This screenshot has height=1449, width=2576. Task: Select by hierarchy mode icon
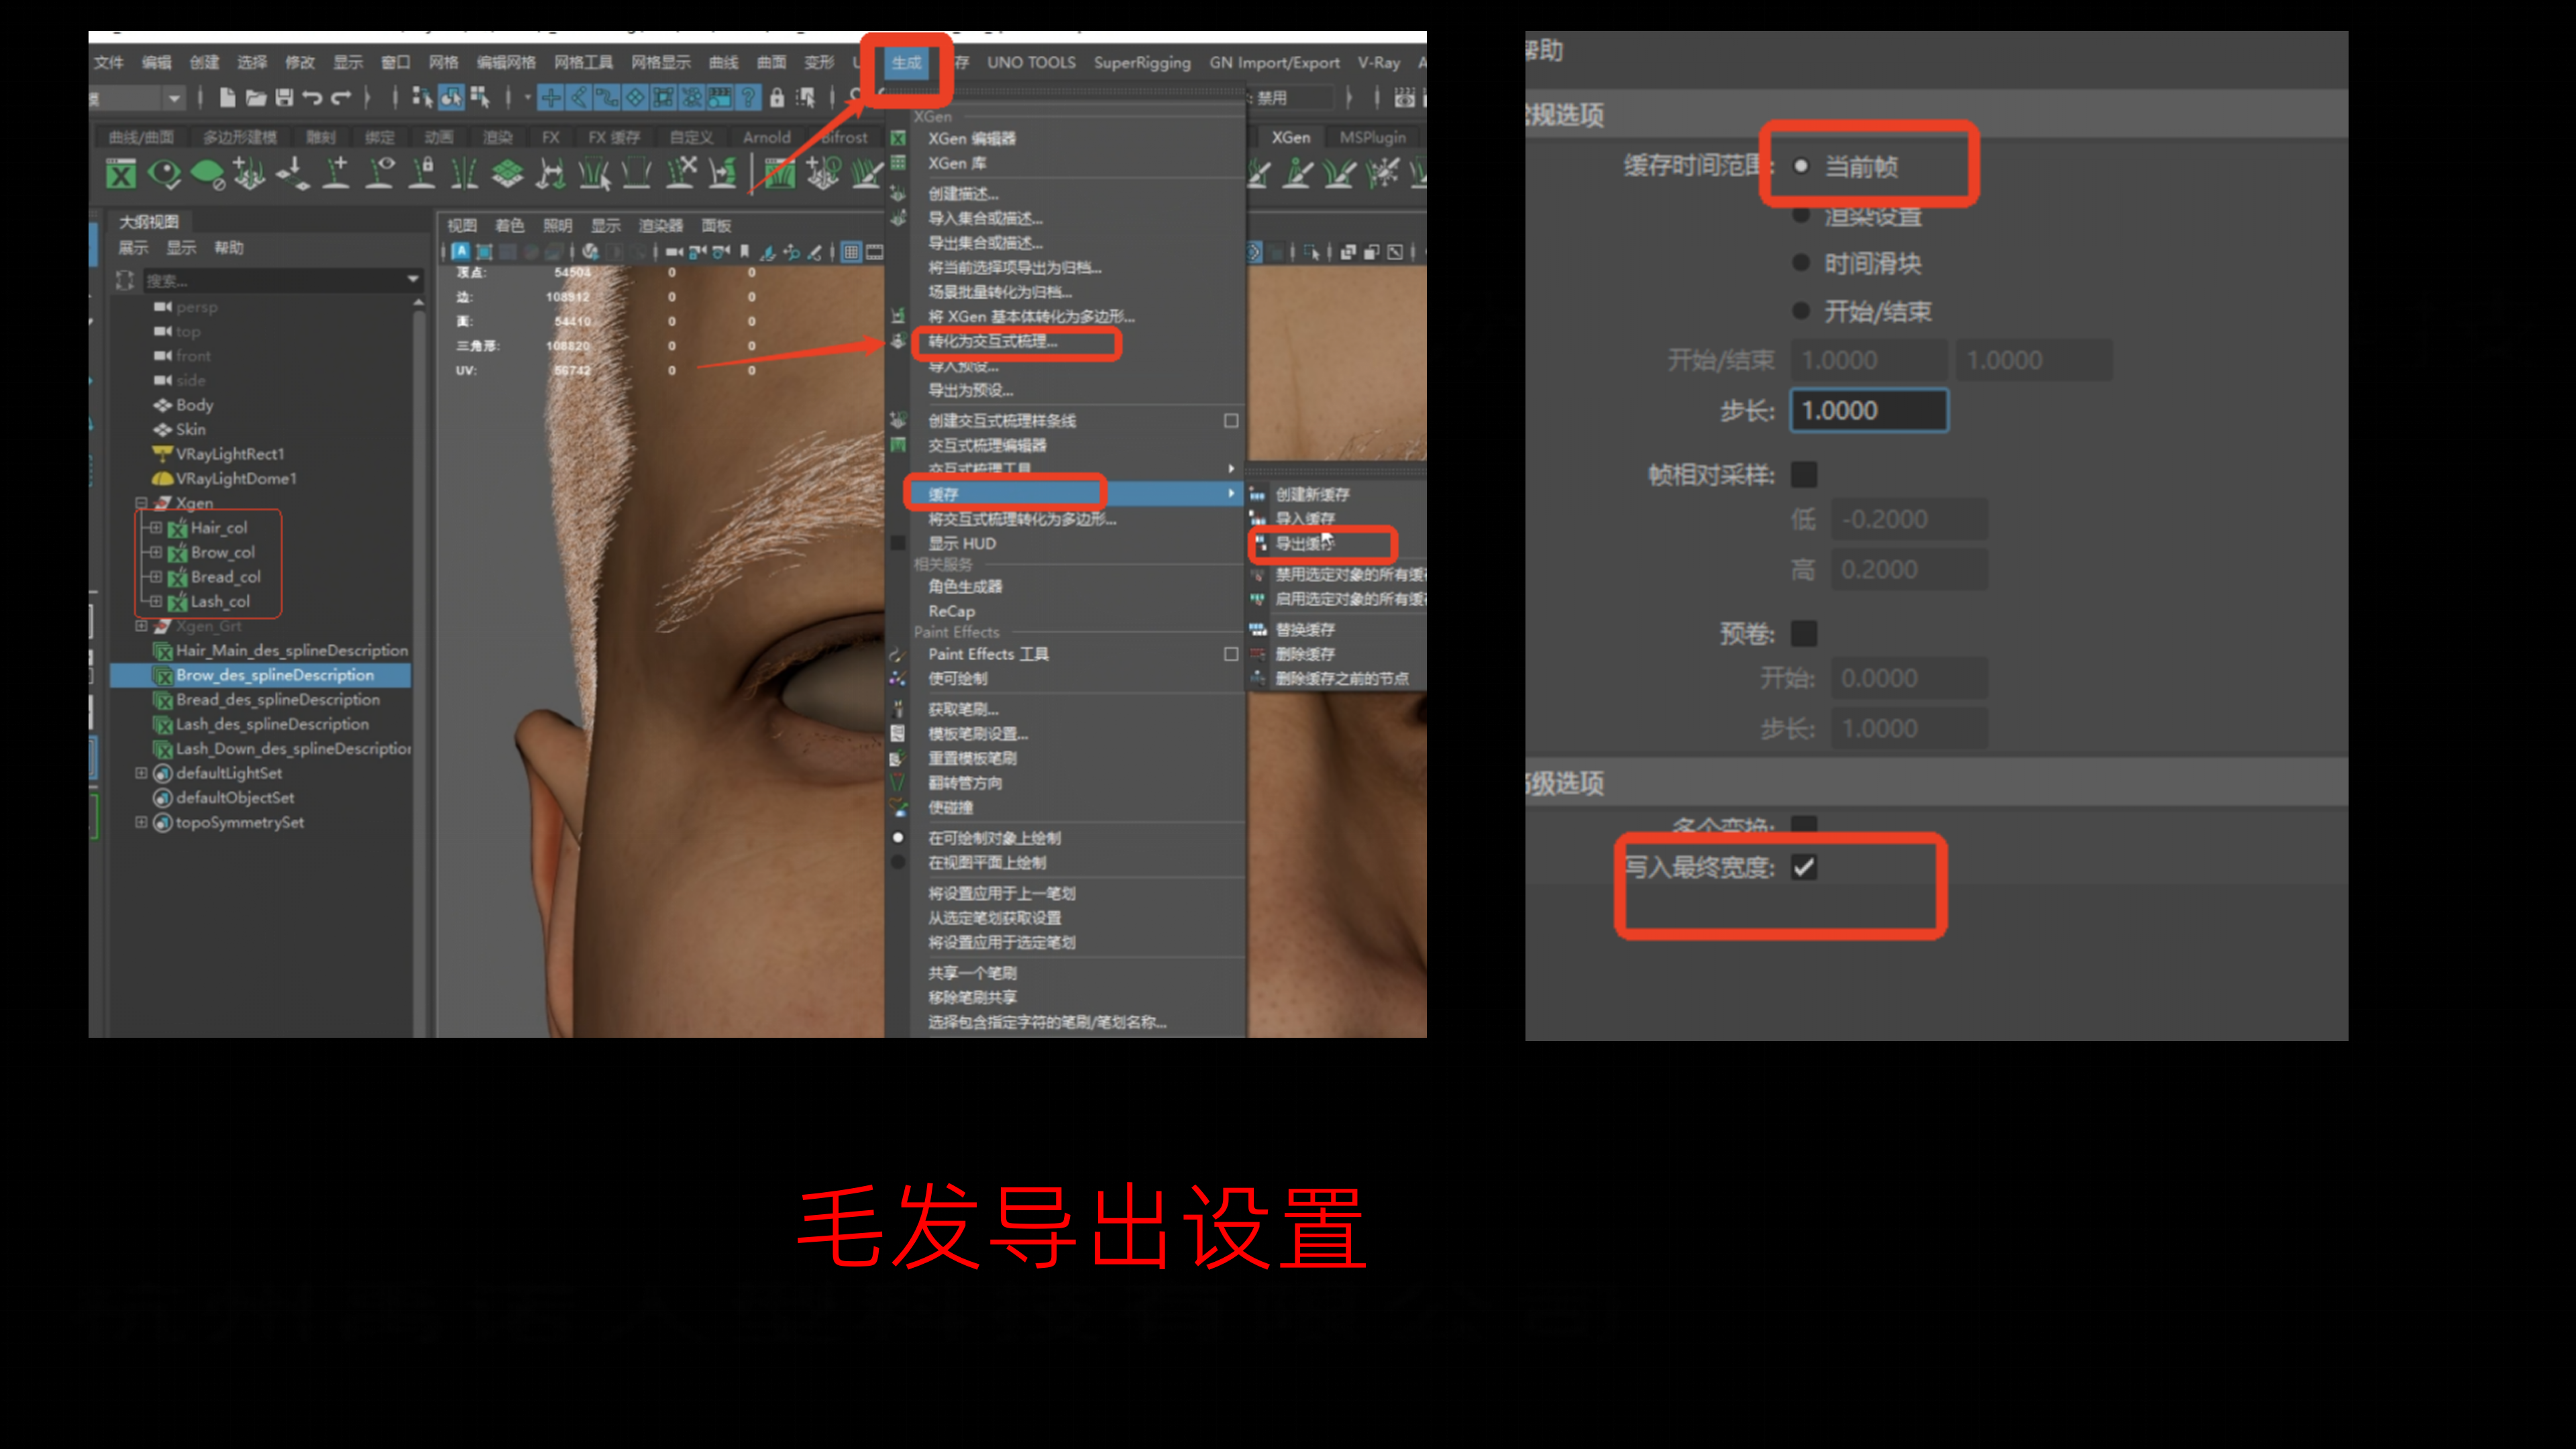point(422,97)
